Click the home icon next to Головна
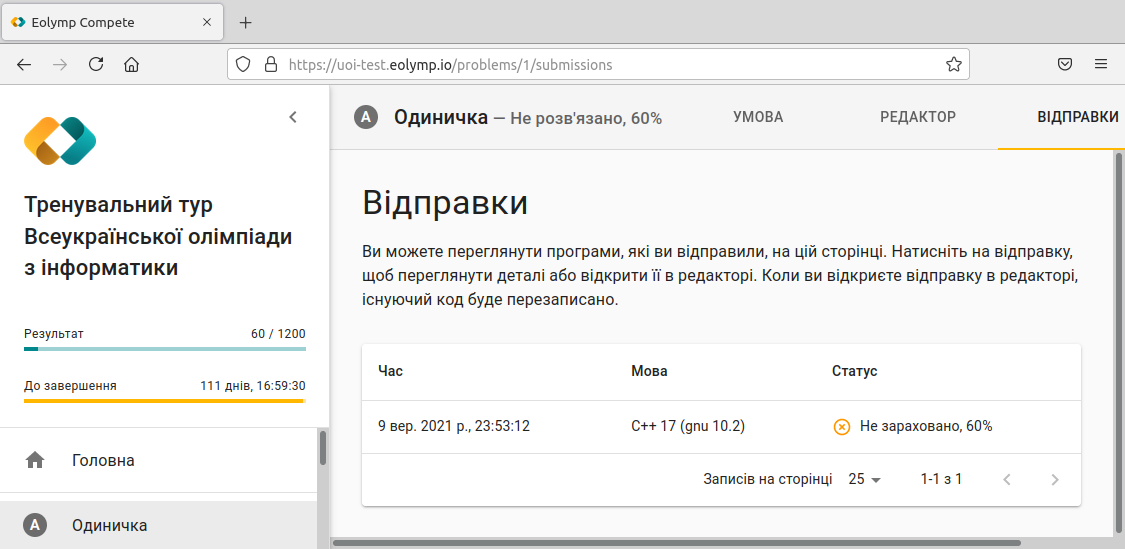 pyautogui.click(x=34, y=460)
